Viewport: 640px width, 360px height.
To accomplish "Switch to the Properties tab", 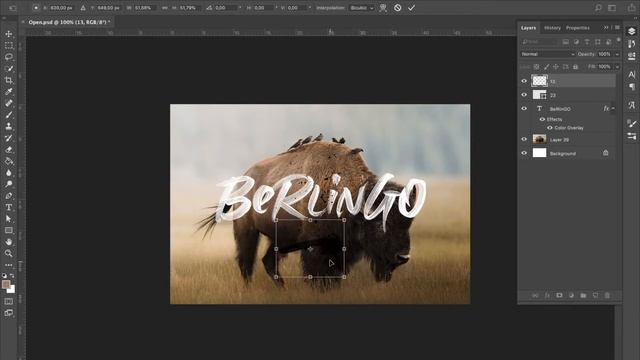I will pos(578,28).
